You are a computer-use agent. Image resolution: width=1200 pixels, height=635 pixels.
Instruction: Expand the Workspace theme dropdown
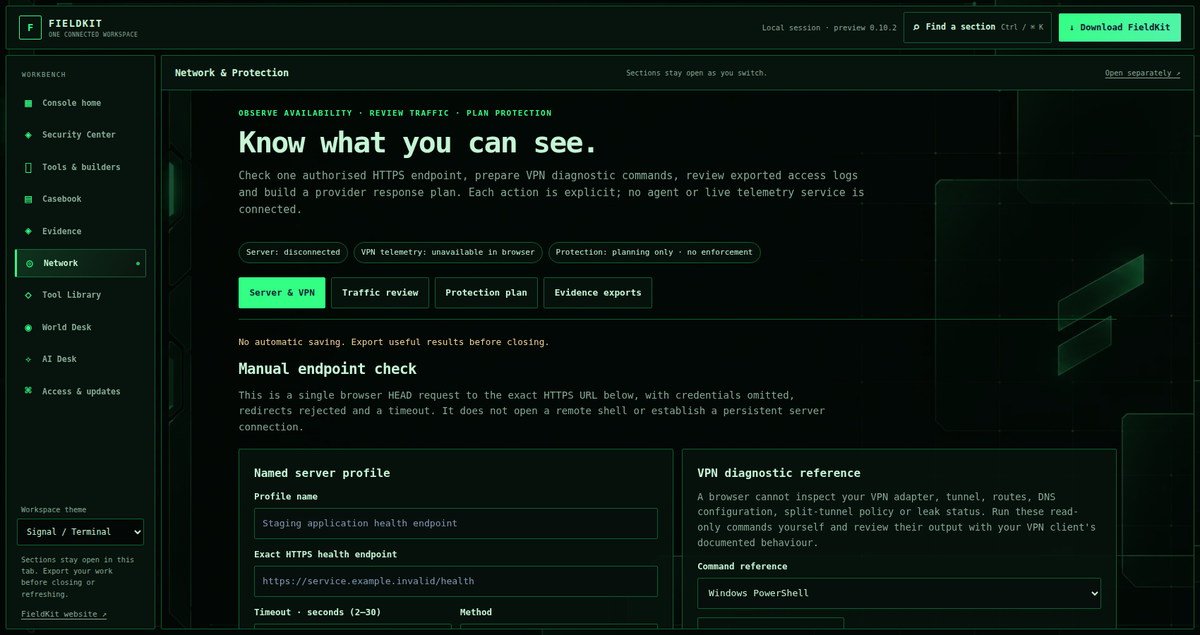click(x=80, y=532)
